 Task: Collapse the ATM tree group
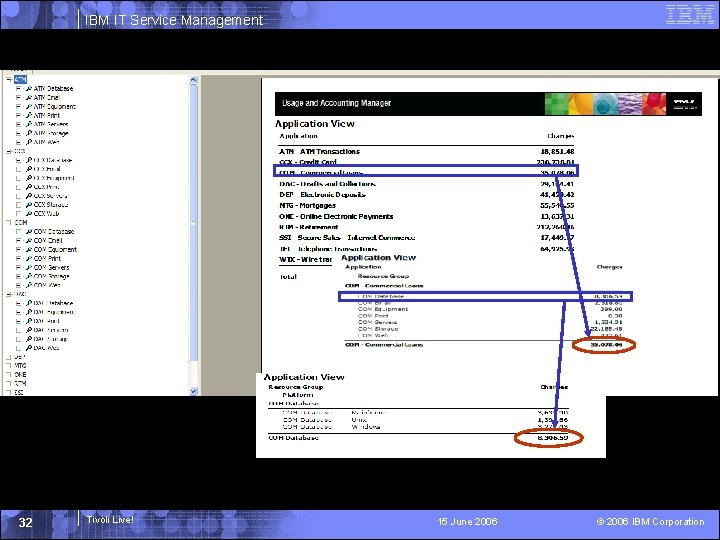pos(9,79)
